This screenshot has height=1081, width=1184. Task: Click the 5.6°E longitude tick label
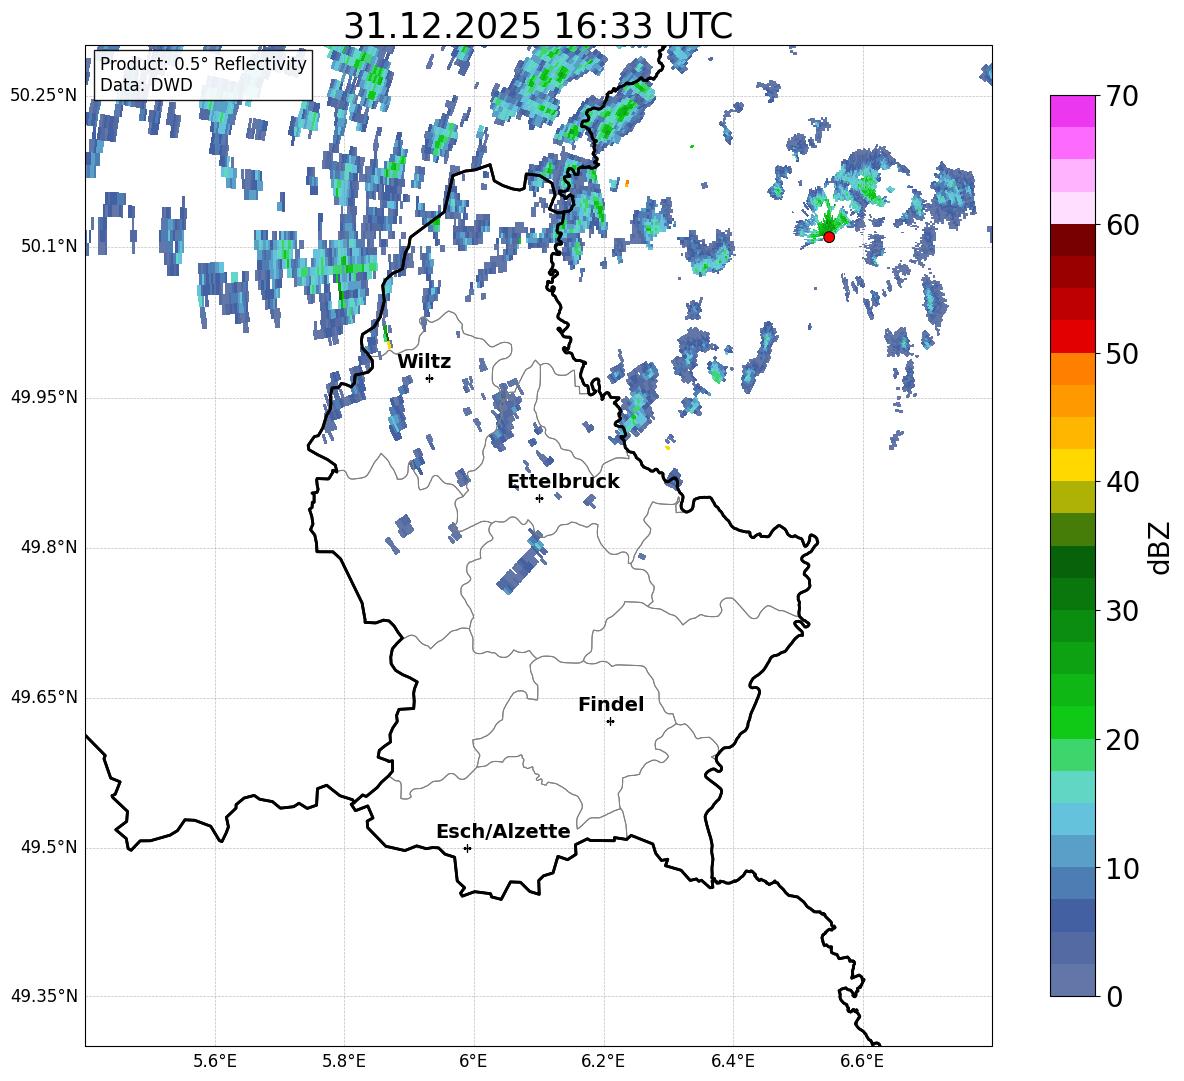(x=215, y=1062)
